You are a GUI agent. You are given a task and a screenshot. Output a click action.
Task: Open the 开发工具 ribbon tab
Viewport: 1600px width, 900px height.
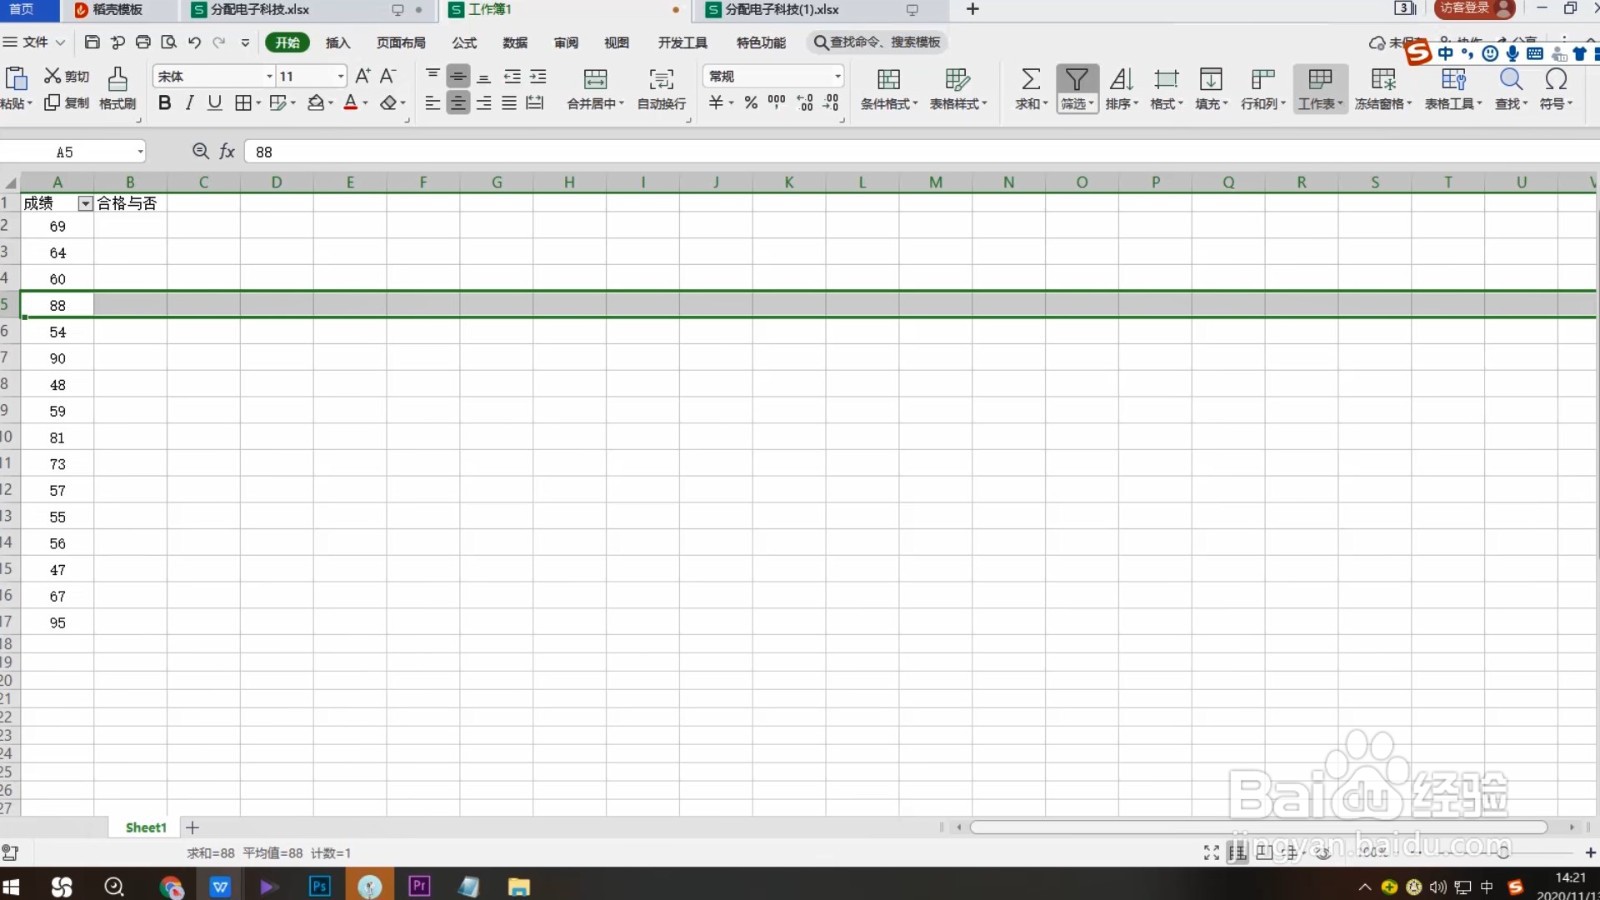click(x=682, y=42)
